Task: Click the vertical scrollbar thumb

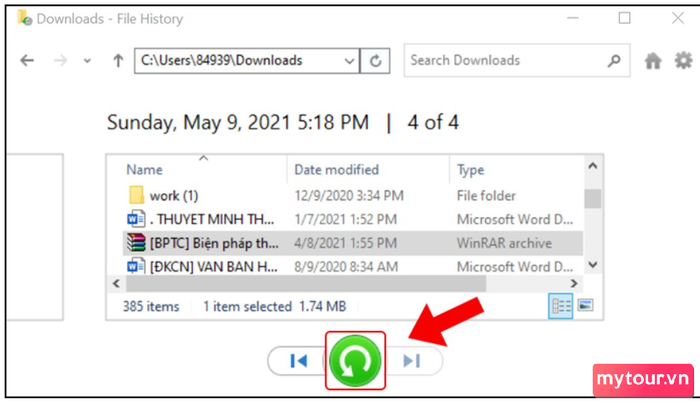Action: point(593,199)
